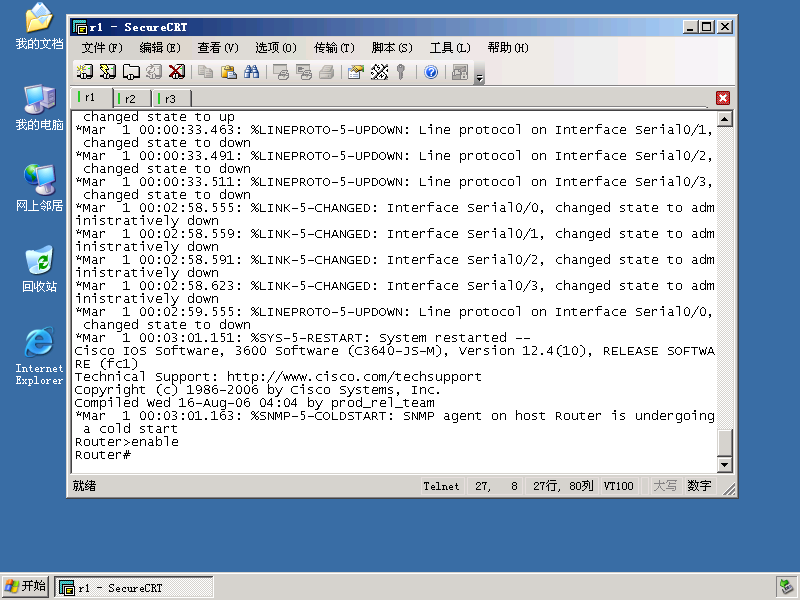This screenshot has width=800, height=600.
Task: Select the 网上邻居 desktop icon
Action: click(x=39, y=188)
